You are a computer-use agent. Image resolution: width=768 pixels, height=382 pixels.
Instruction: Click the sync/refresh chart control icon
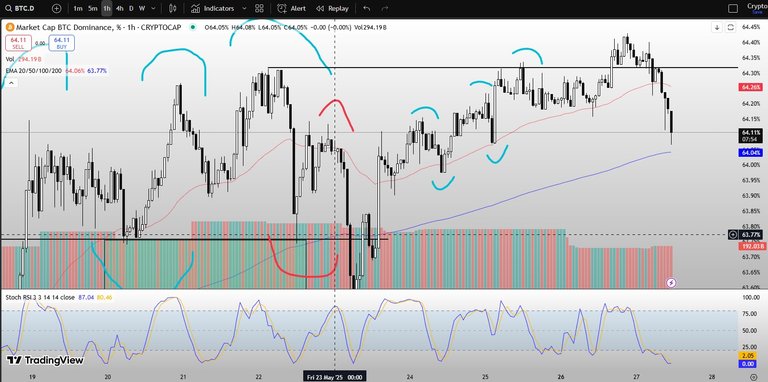coord(730,27)
